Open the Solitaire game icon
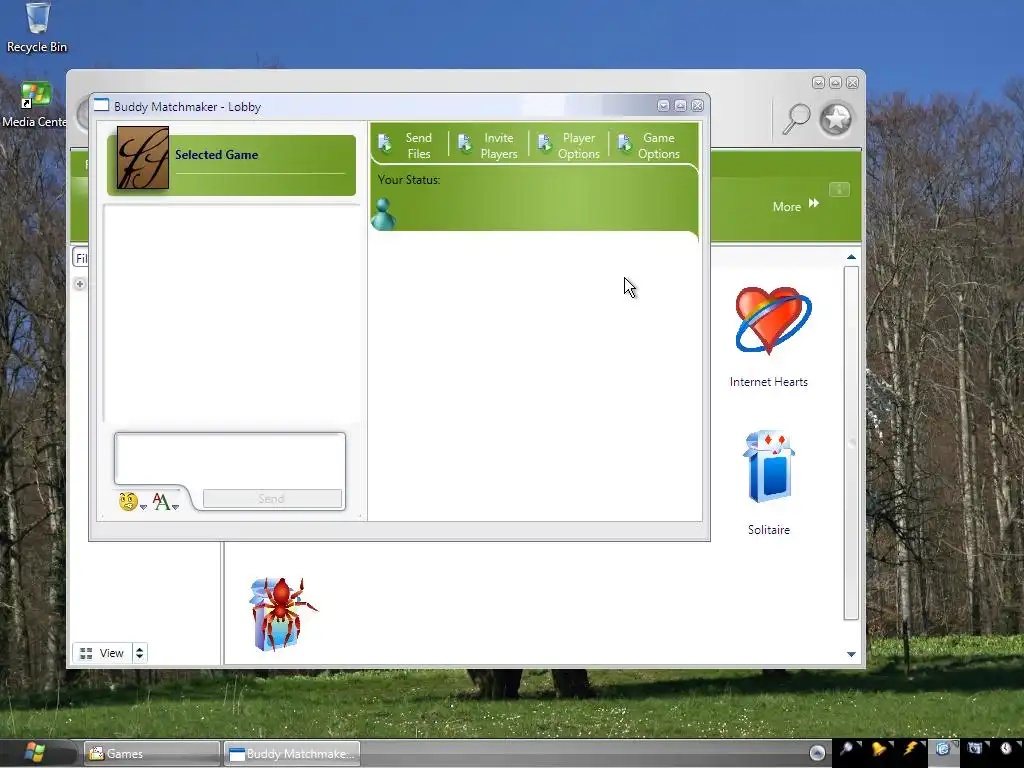The width and height of the screenshot is (1024, 768). (x=768, y=467)
